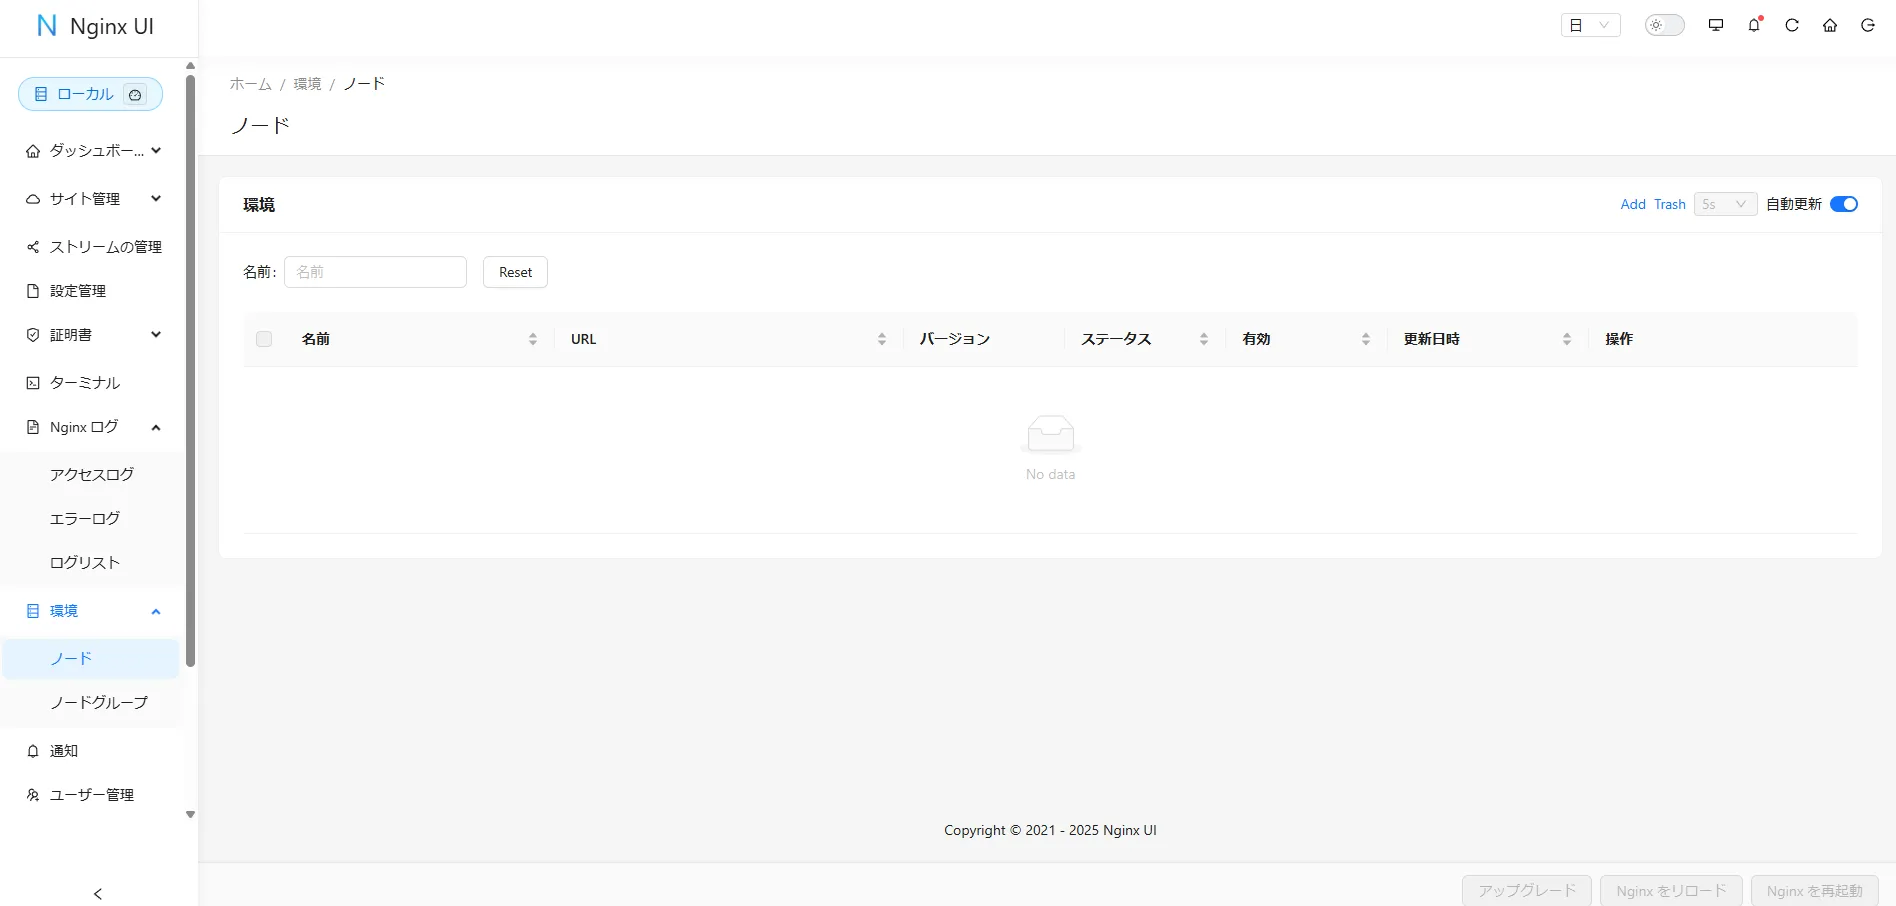Click ホーム in the breadcrumb

click(x=251, y=84)
